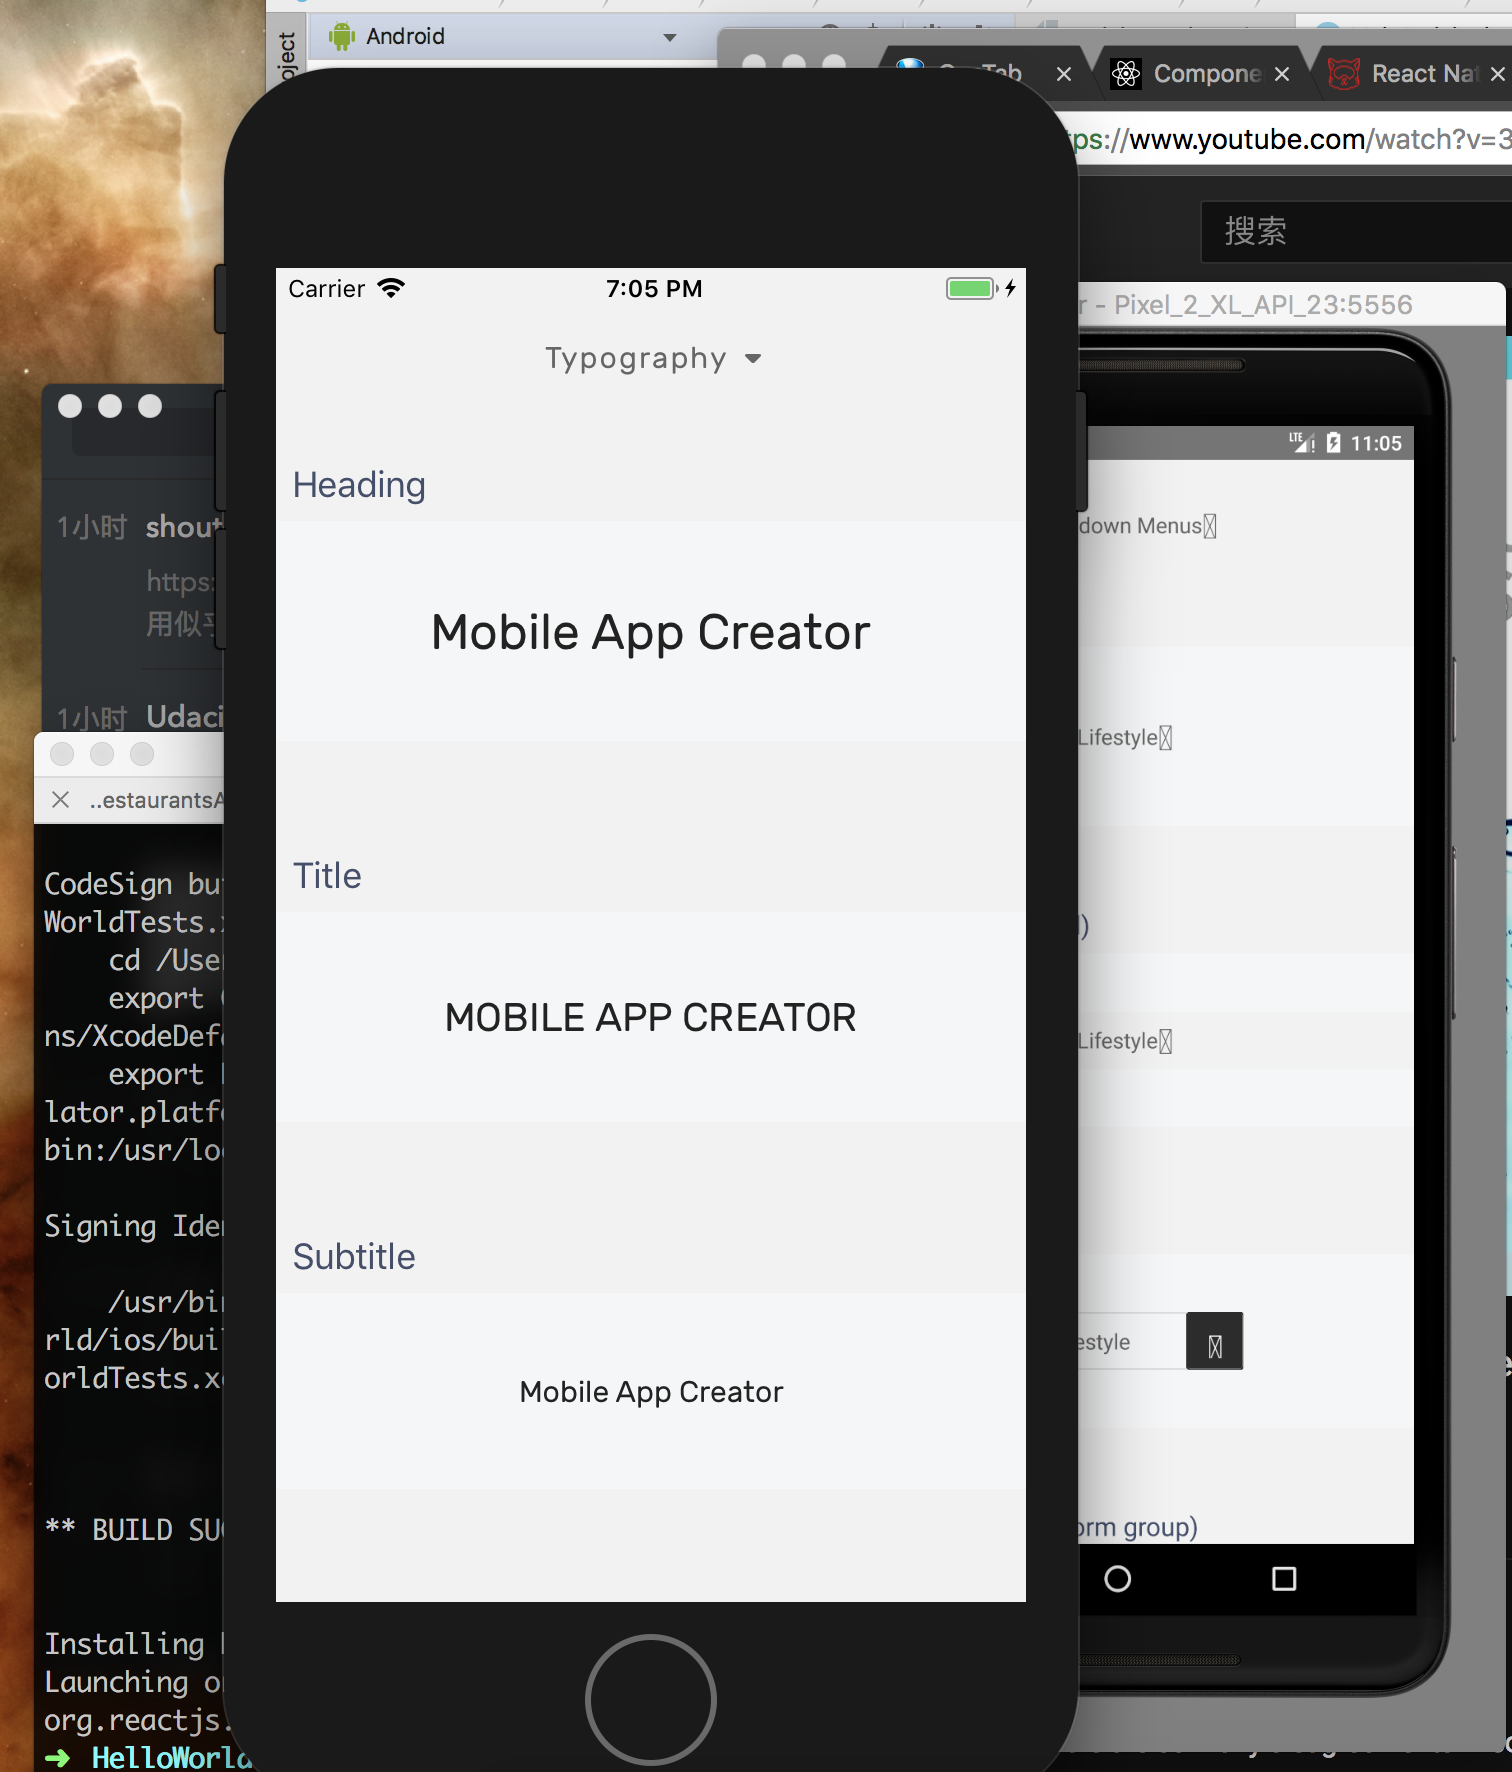1512x1772 pixels.
Task: Click the 11:05 clock in Android emulator
Action: (x=1376, y=443)
